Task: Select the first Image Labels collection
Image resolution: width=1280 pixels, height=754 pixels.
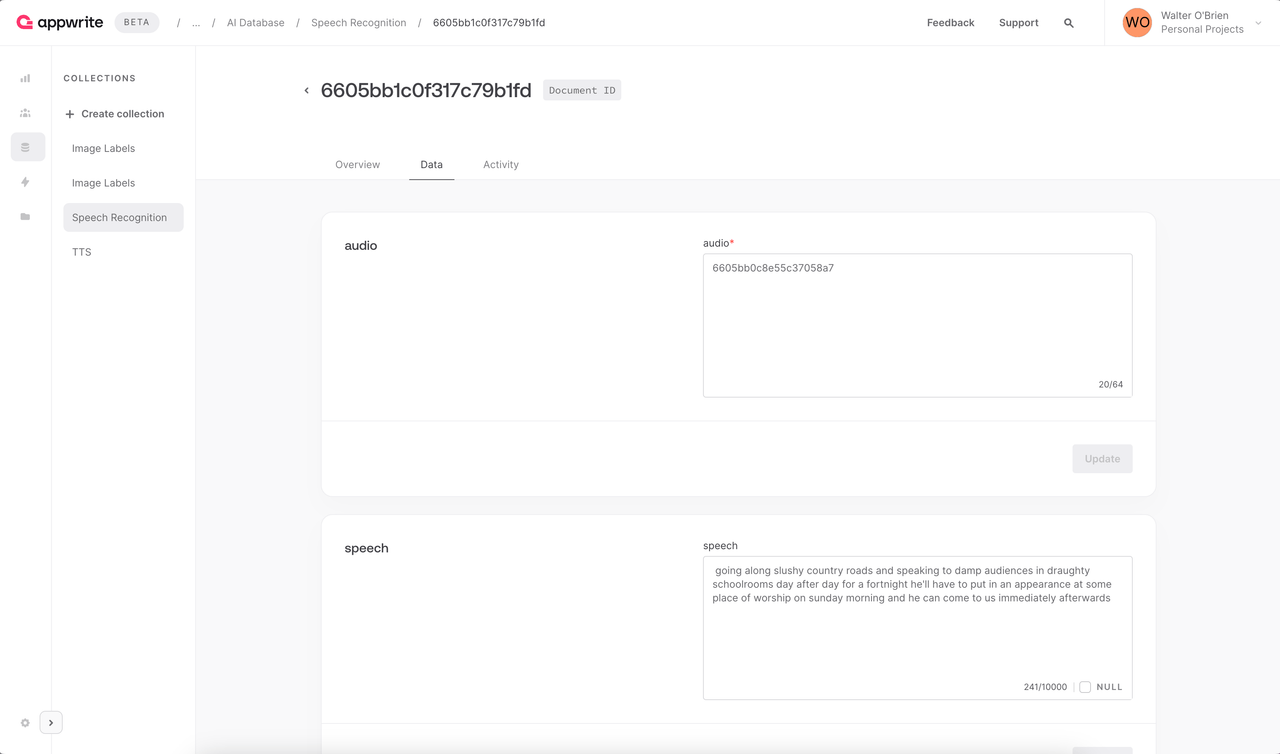Action: (x=103, y=148)
